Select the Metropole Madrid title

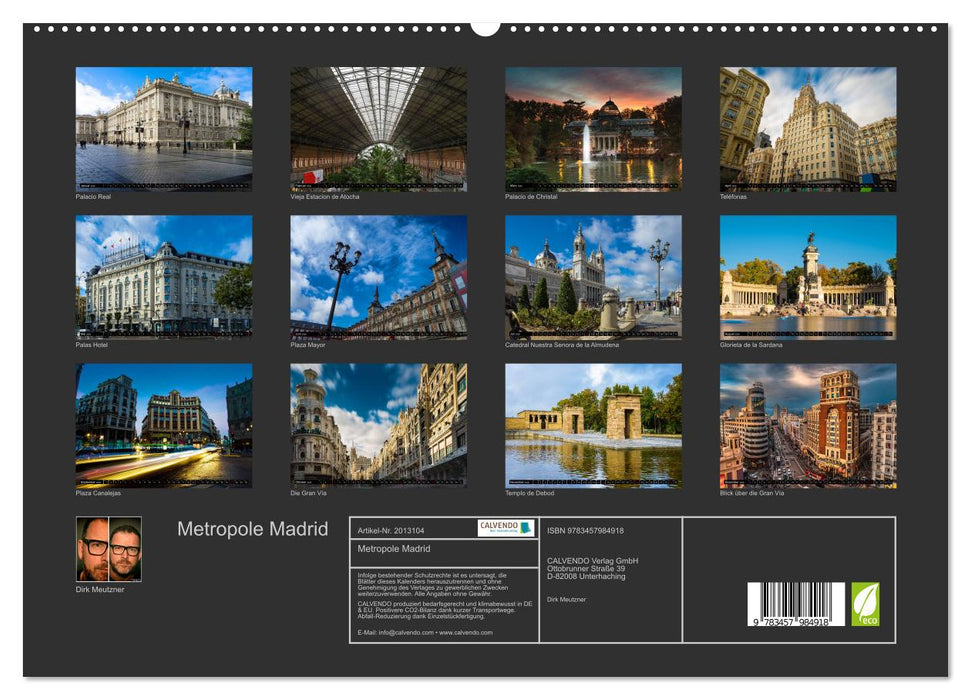click(250, 530)
